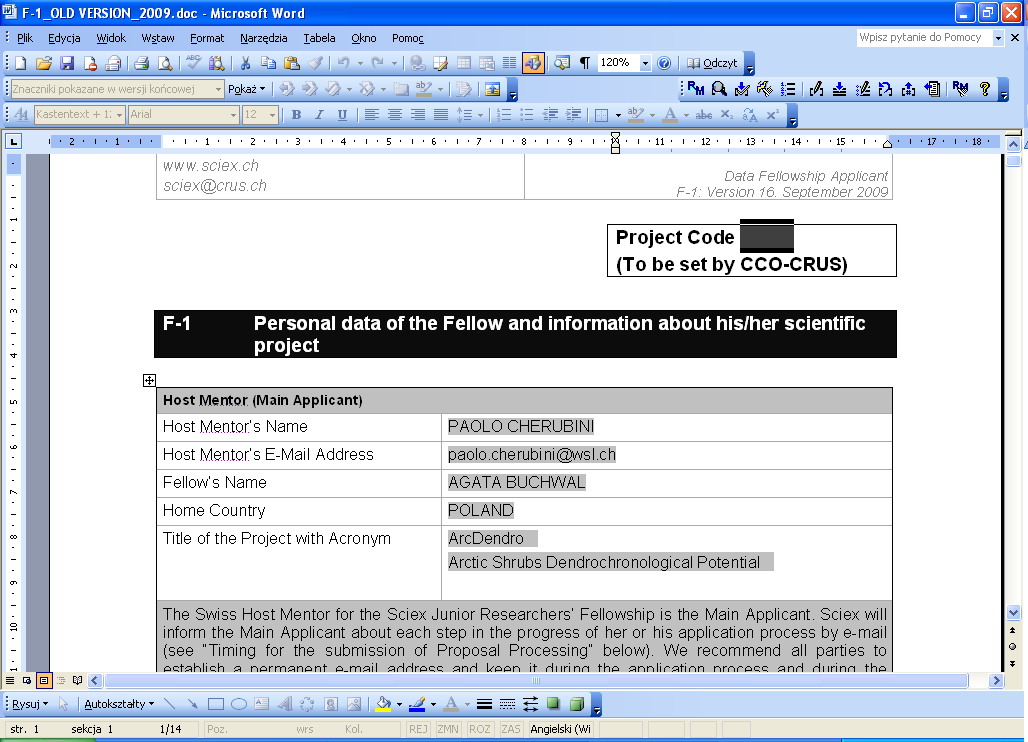Center the text
This screenshot has width=1028, height=742.
[x=395, y=115]
